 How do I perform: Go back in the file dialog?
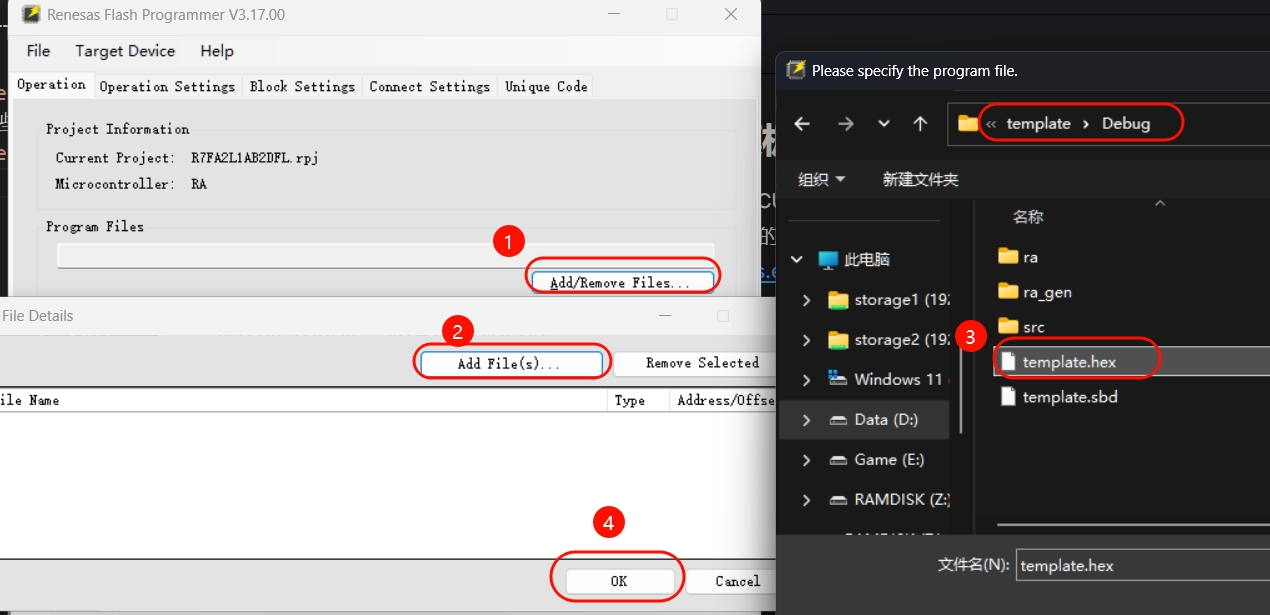pyautogui.click(x=802, y=123)
